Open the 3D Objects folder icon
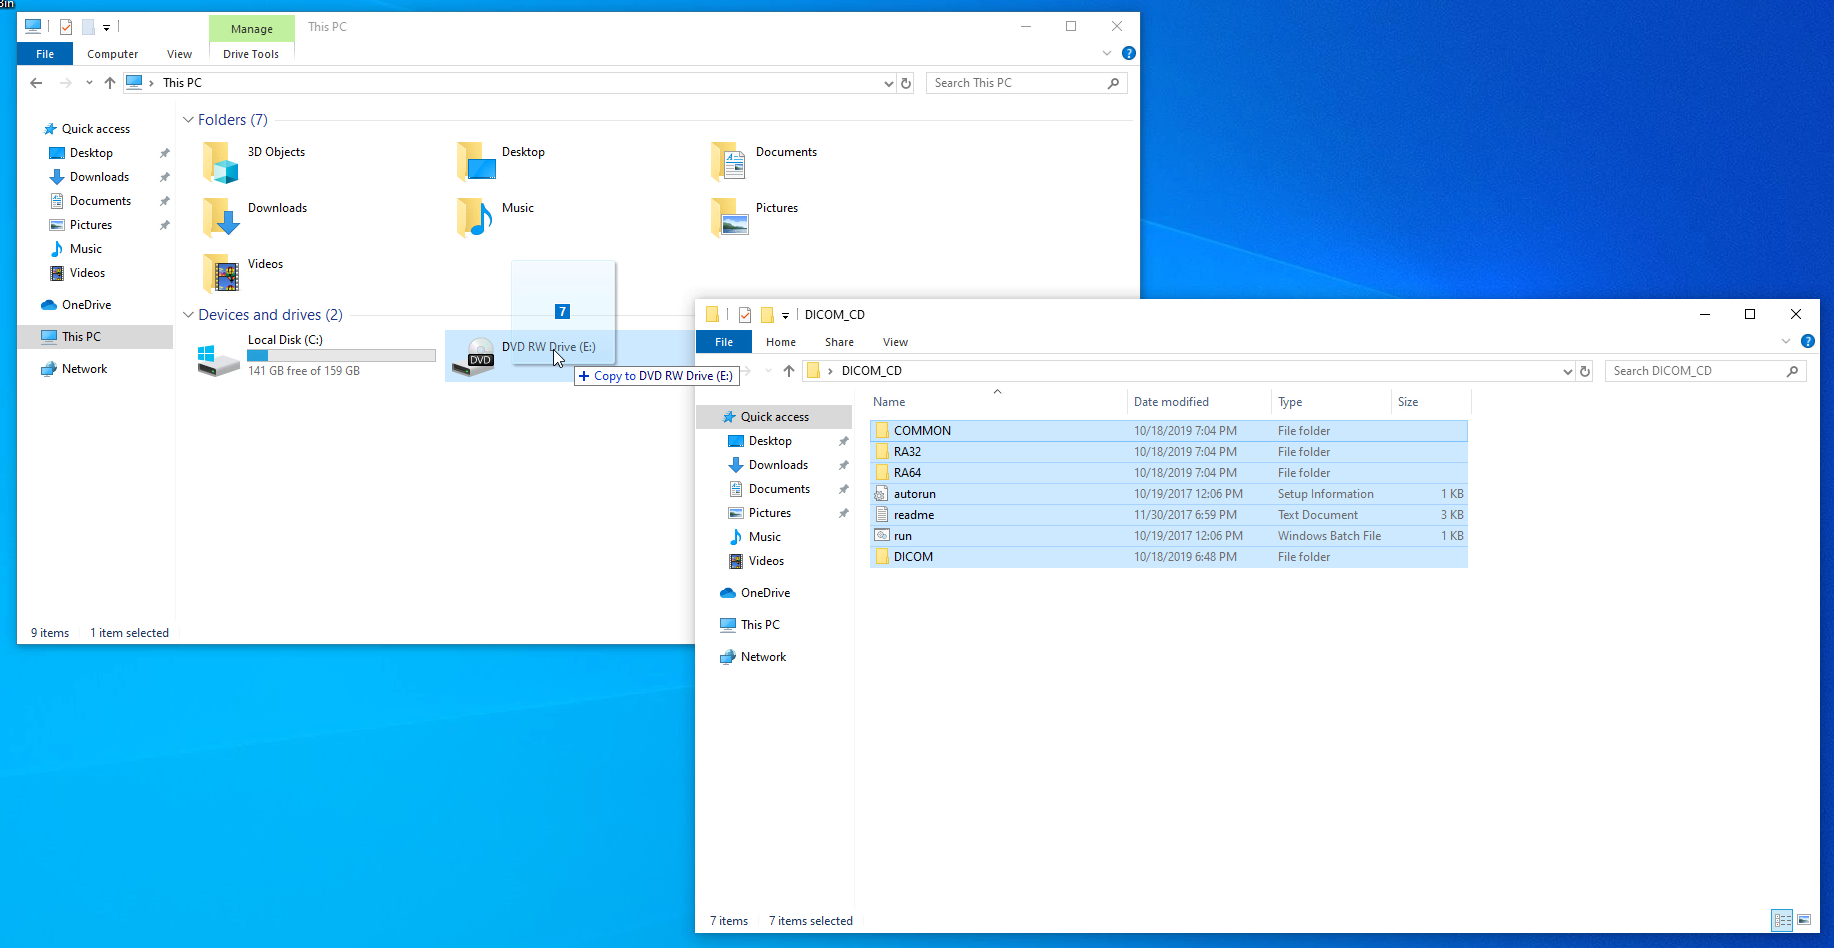This screenshot has height=948, width=1834. (220, 162)
